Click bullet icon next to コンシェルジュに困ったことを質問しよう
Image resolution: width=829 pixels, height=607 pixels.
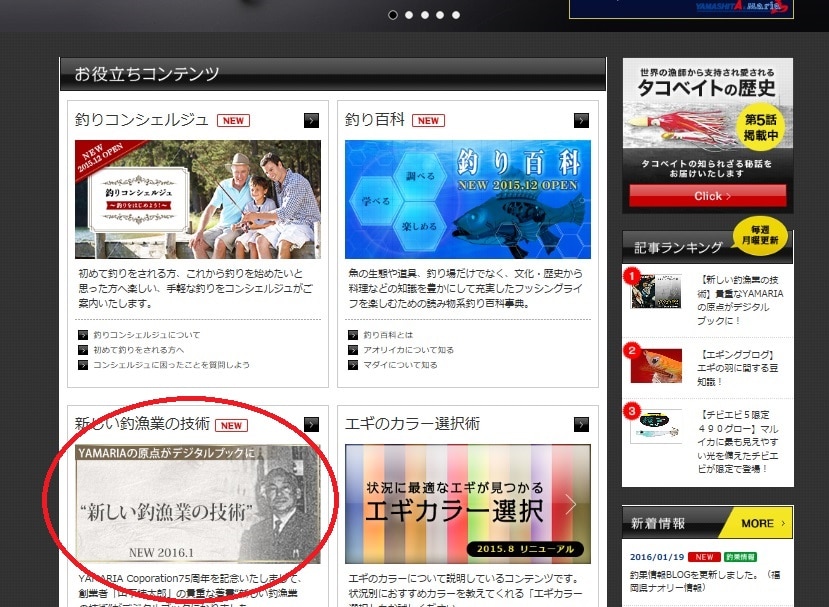coord(83,365)
